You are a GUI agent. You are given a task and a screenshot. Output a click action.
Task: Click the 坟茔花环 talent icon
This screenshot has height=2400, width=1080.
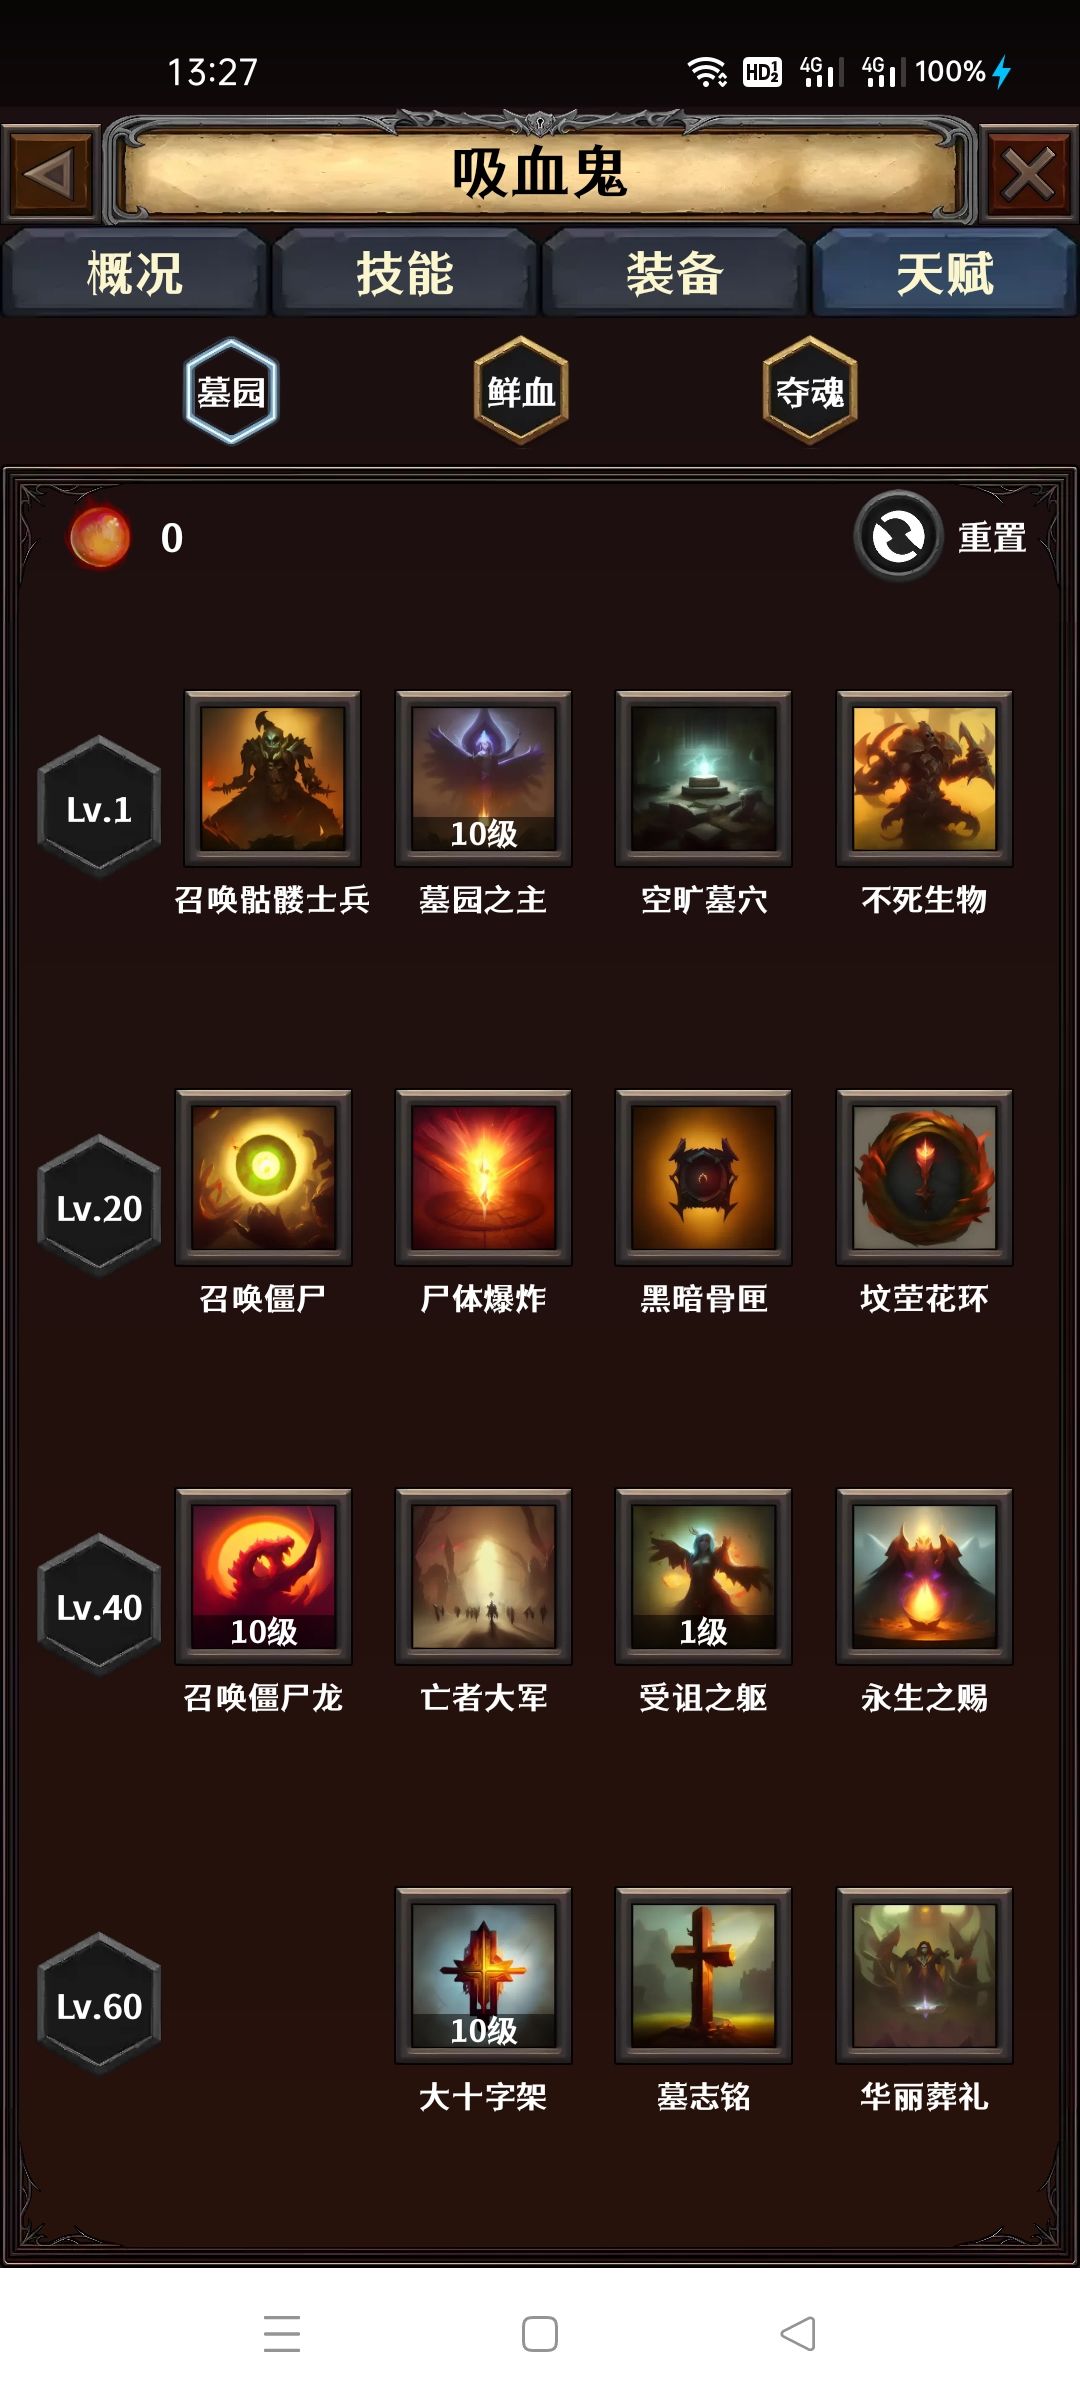[924, 1177]
